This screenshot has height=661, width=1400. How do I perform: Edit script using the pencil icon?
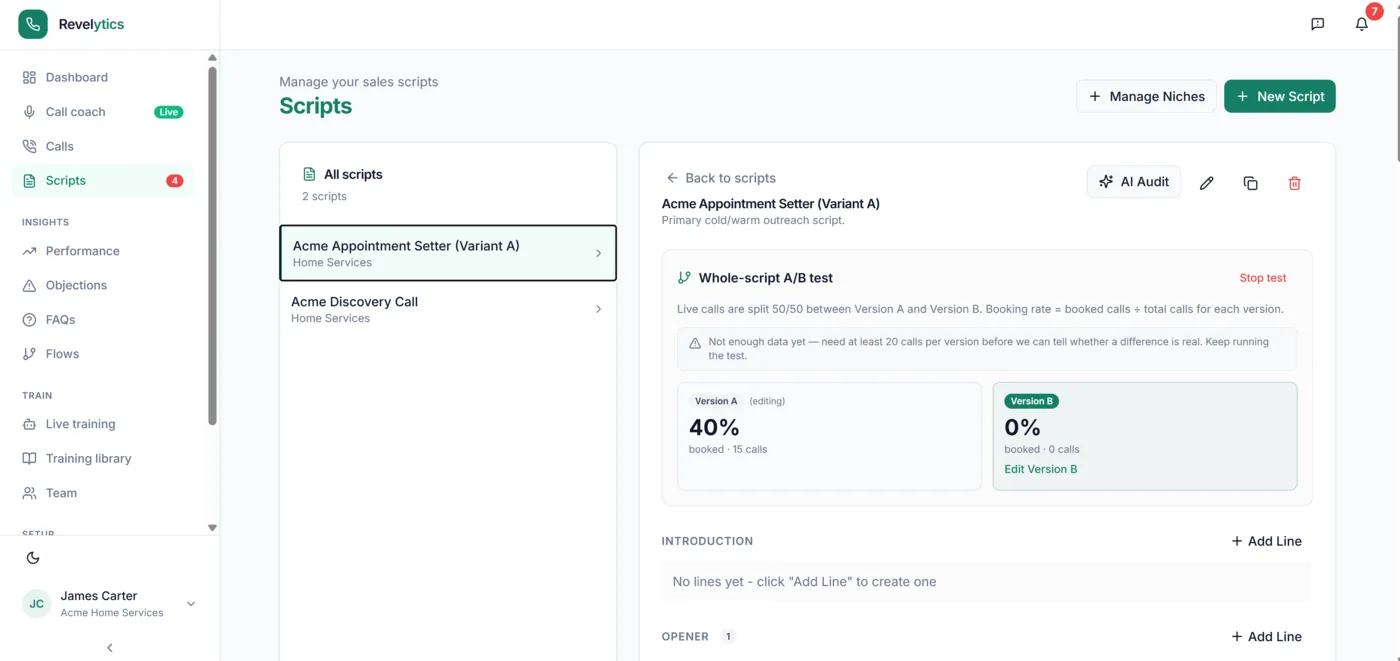(x=1207, y=183)
